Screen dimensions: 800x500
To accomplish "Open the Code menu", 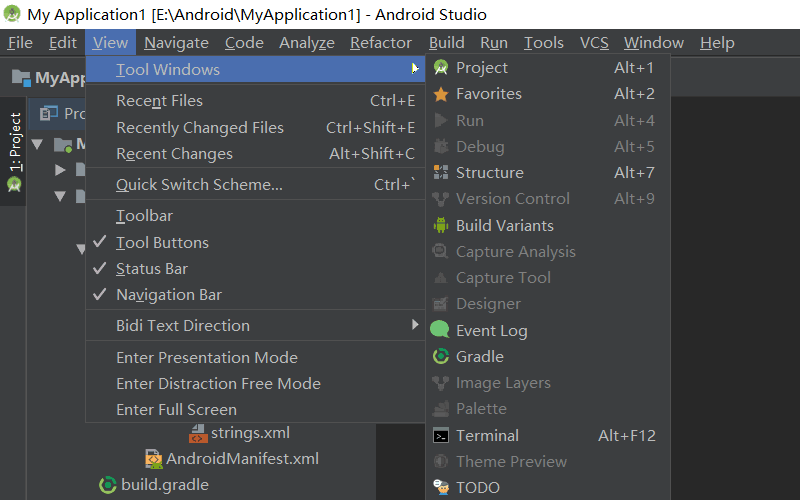I will tap(244, 42).
